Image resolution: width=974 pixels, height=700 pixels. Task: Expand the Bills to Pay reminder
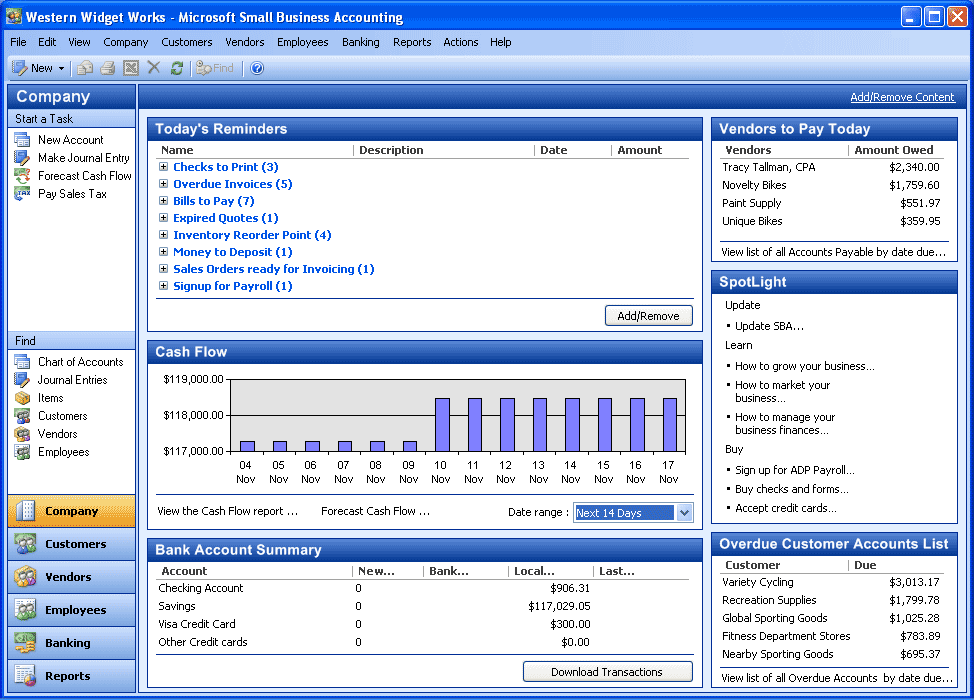coord(163,201)
